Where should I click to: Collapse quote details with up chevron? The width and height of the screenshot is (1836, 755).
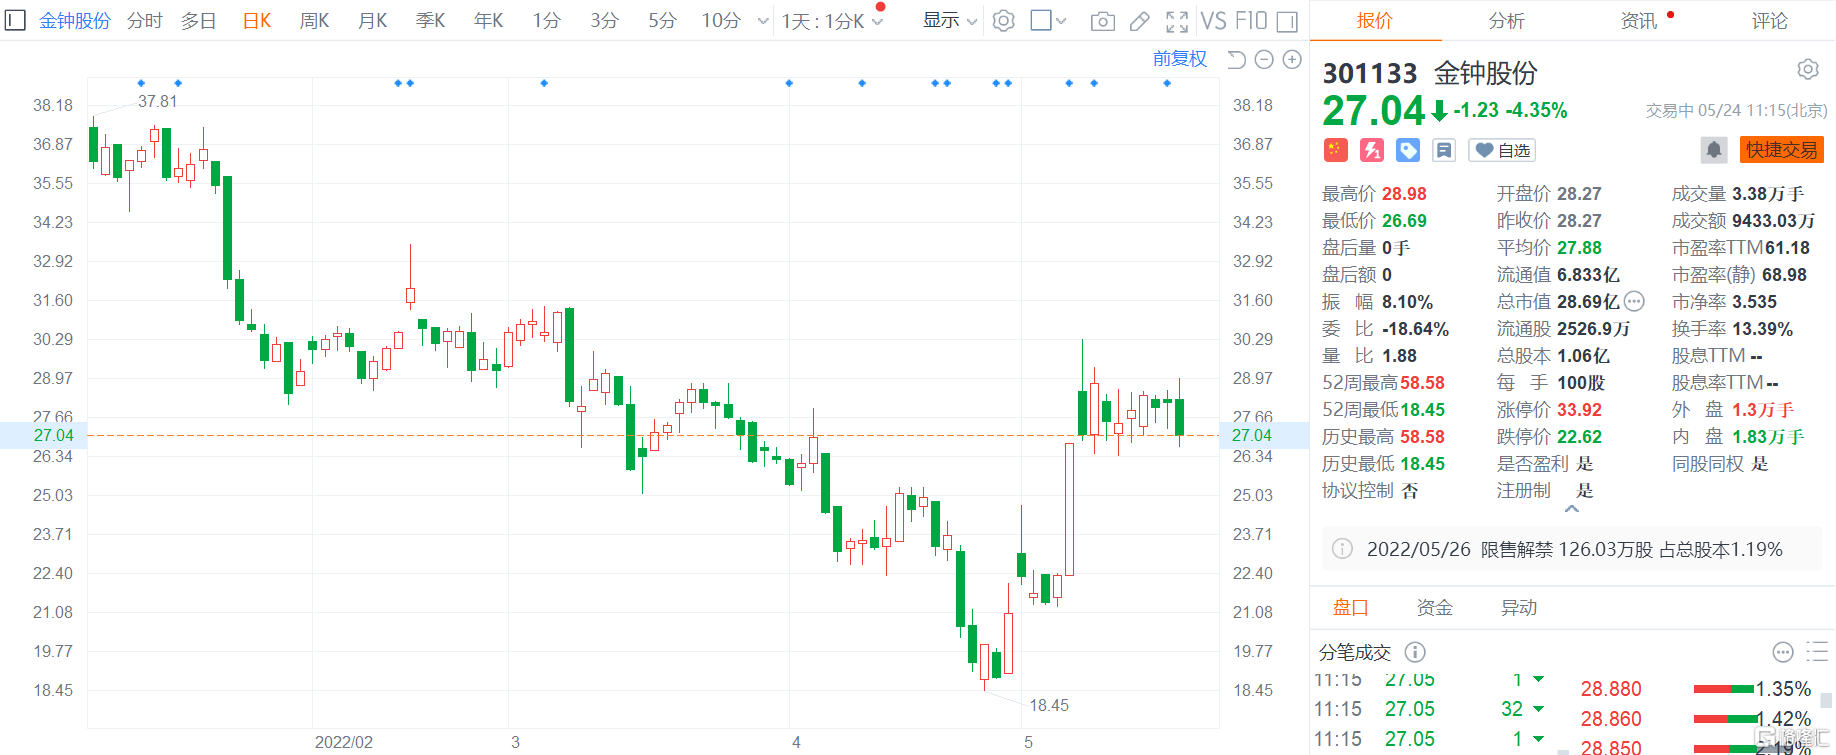click(x=1572, y=509)
